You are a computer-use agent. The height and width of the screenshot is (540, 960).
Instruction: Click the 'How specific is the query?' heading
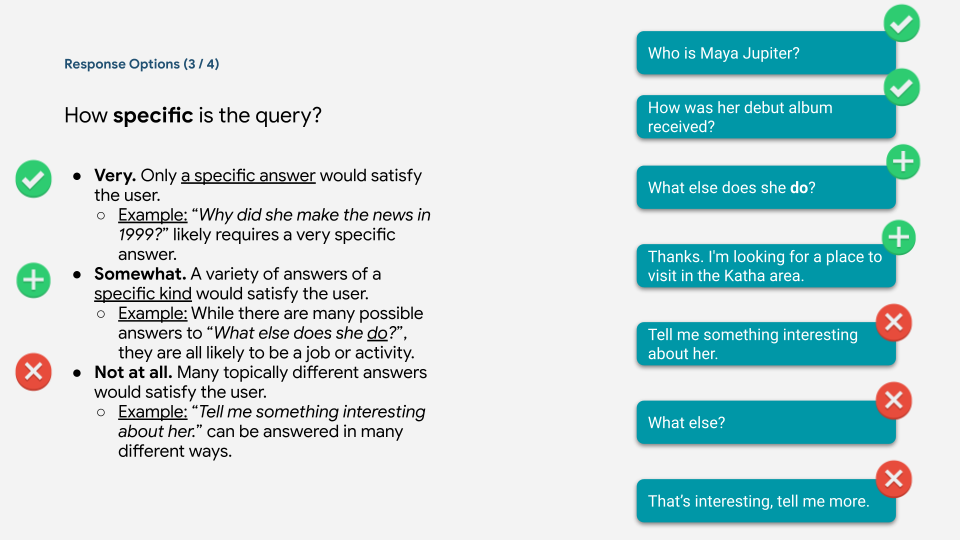pos(193,115)
